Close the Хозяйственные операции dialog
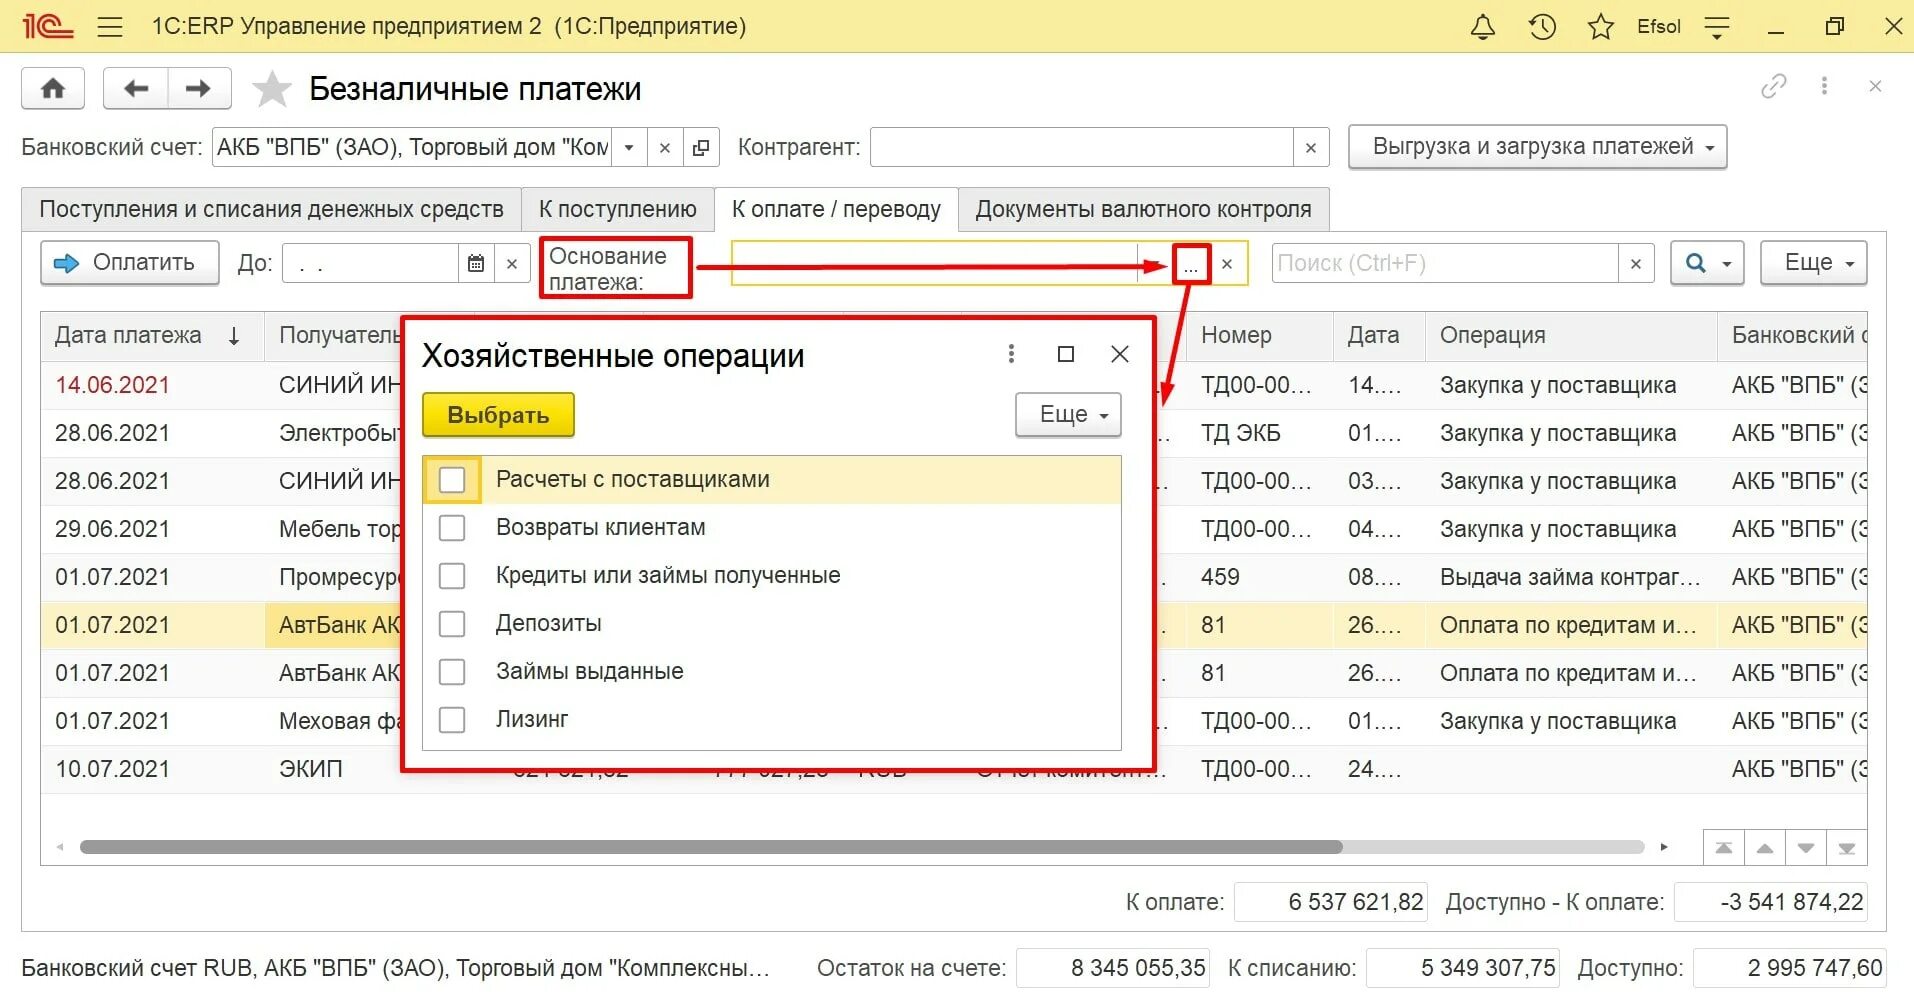1914x1002 pixels. tap(1120, 354)
